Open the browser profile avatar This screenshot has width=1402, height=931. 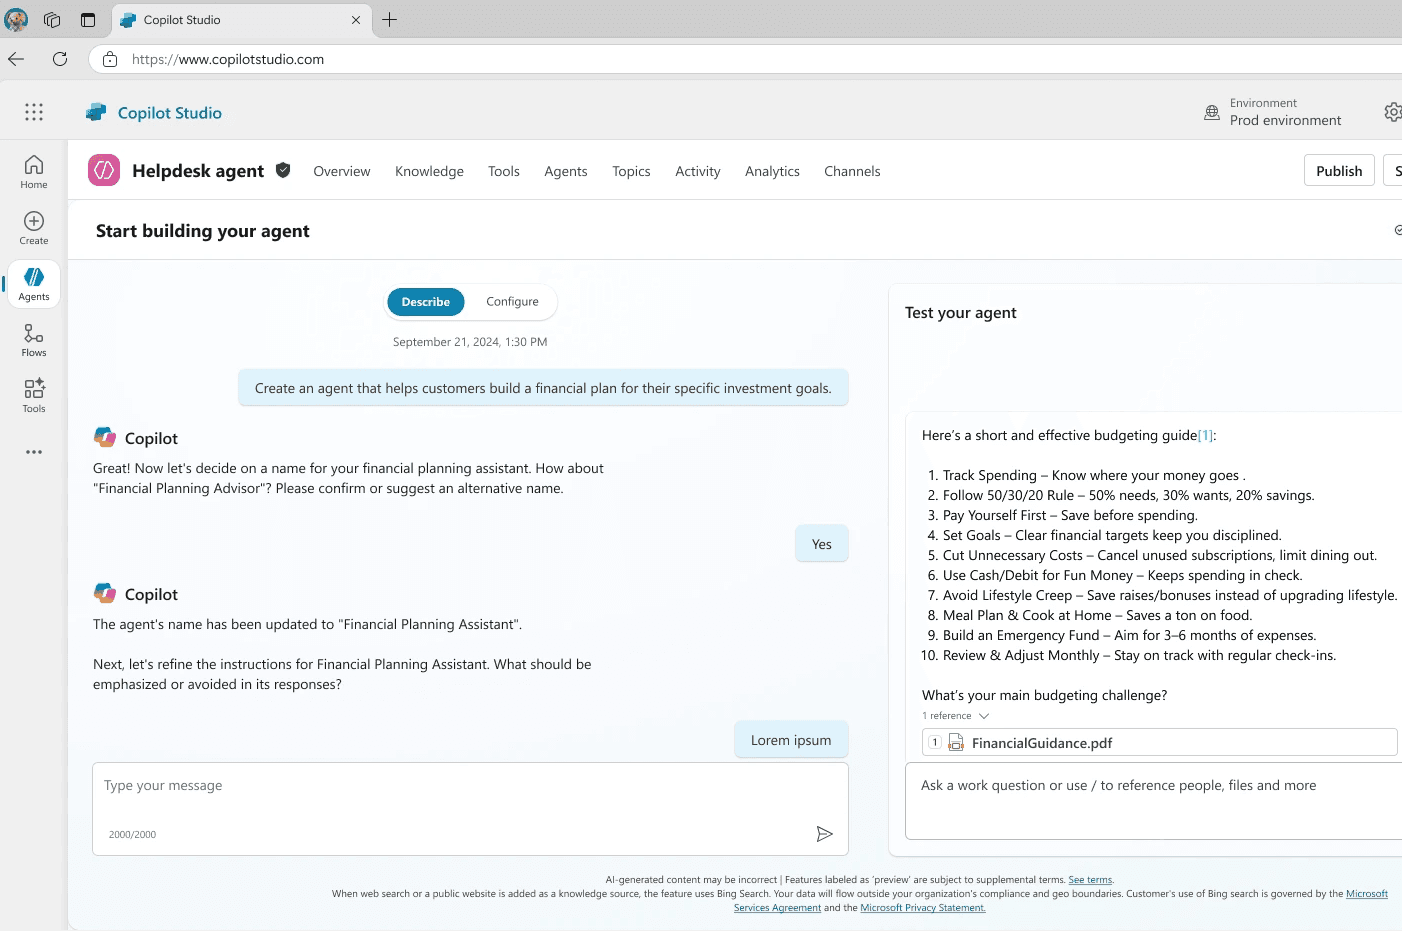coord(16,20)
